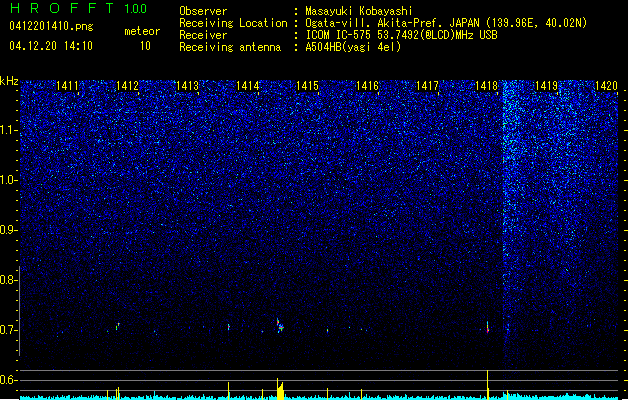629x400 pixels.
Task: Click the tallest yellow intensity spike at 1418
Action: [x=487, y=385]
